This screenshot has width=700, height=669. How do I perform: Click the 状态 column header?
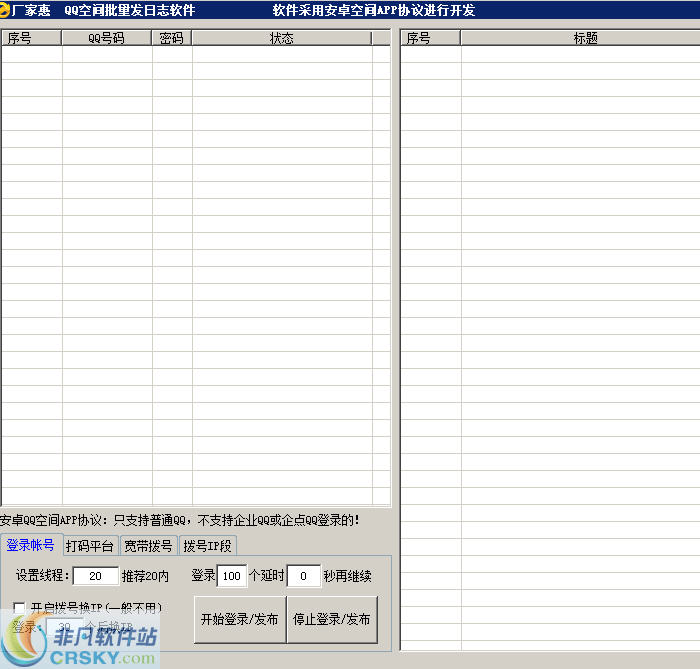(282, 38)
